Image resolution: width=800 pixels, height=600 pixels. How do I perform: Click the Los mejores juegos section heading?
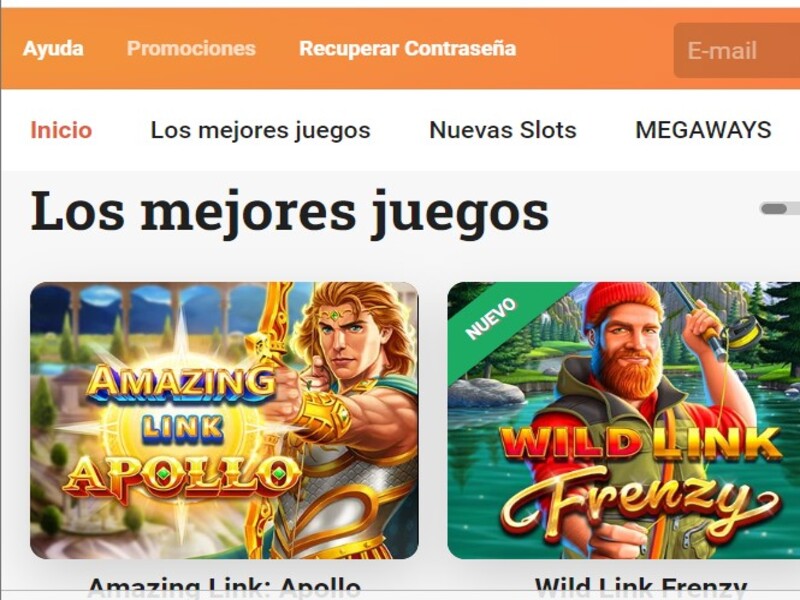pos(290,211)
